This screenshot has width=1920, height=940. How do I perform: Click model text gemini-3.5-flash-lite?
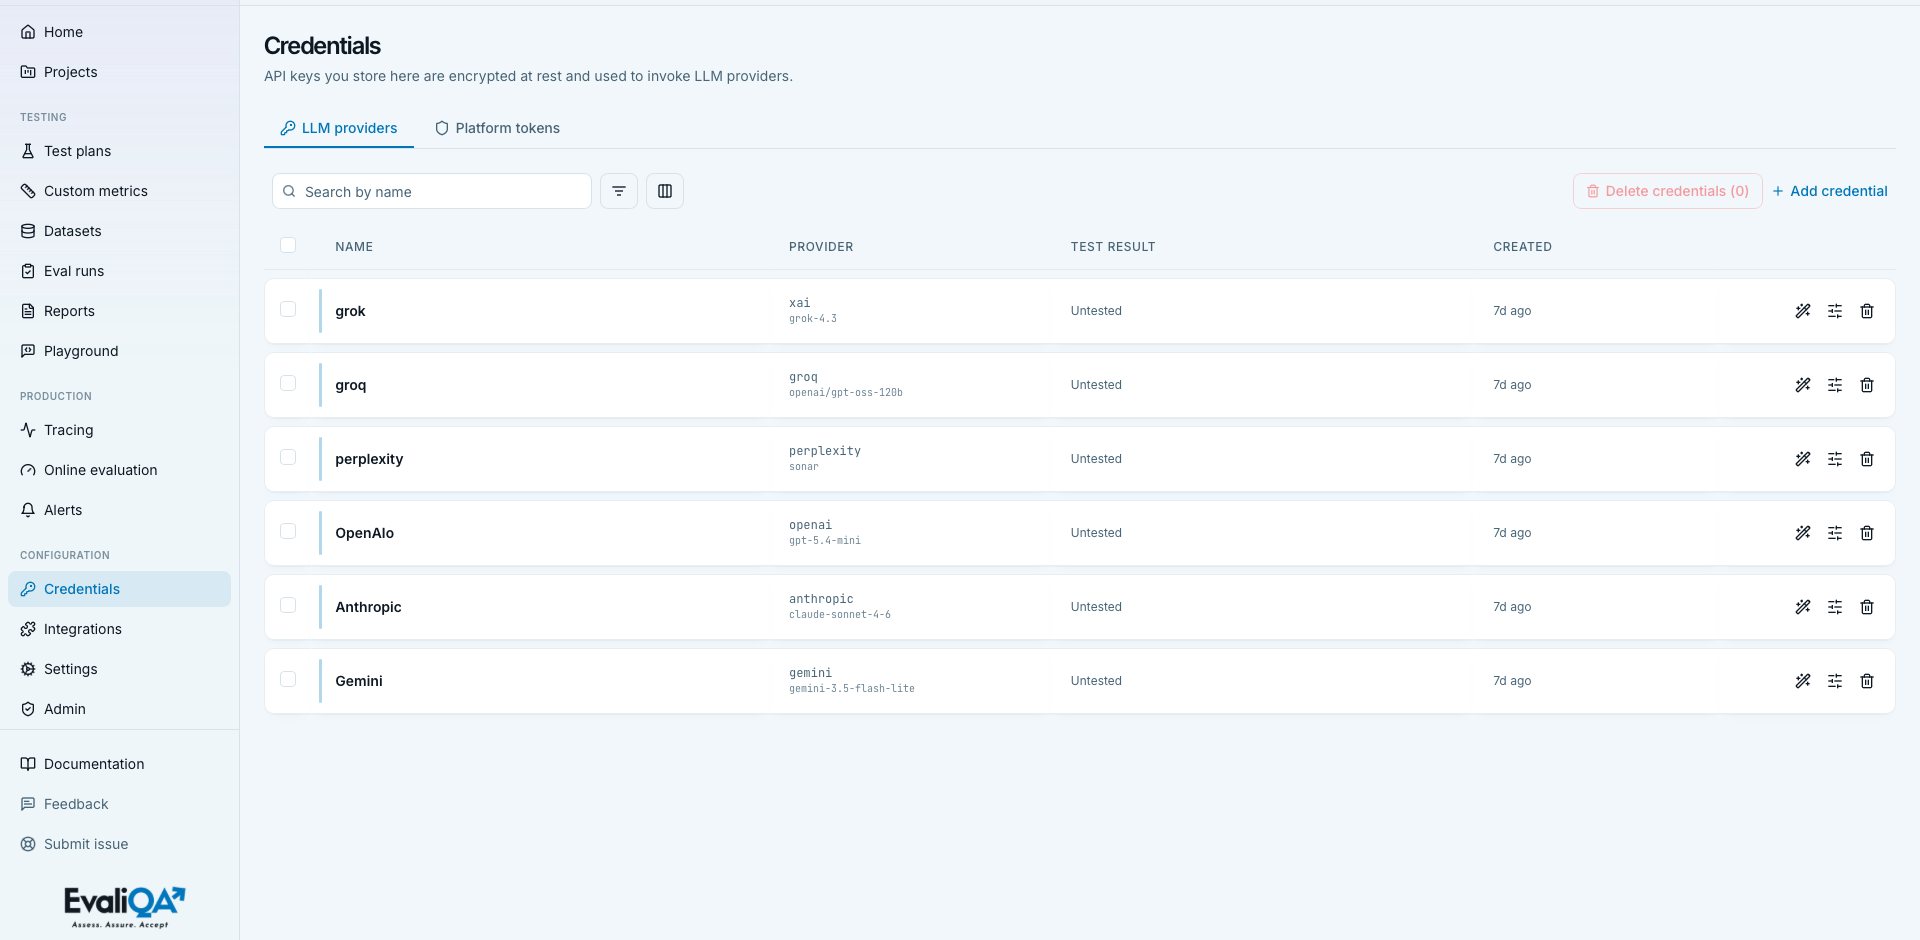(852, 689)
